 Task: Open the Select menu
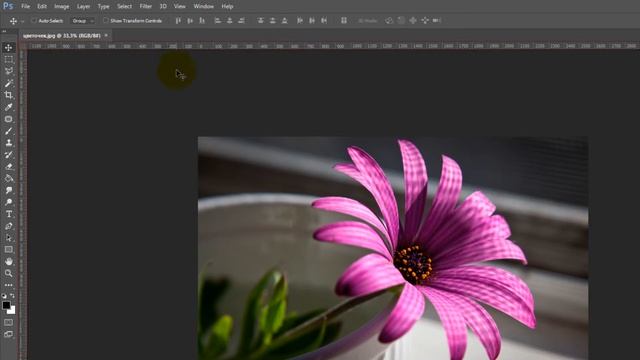(124, 7)
